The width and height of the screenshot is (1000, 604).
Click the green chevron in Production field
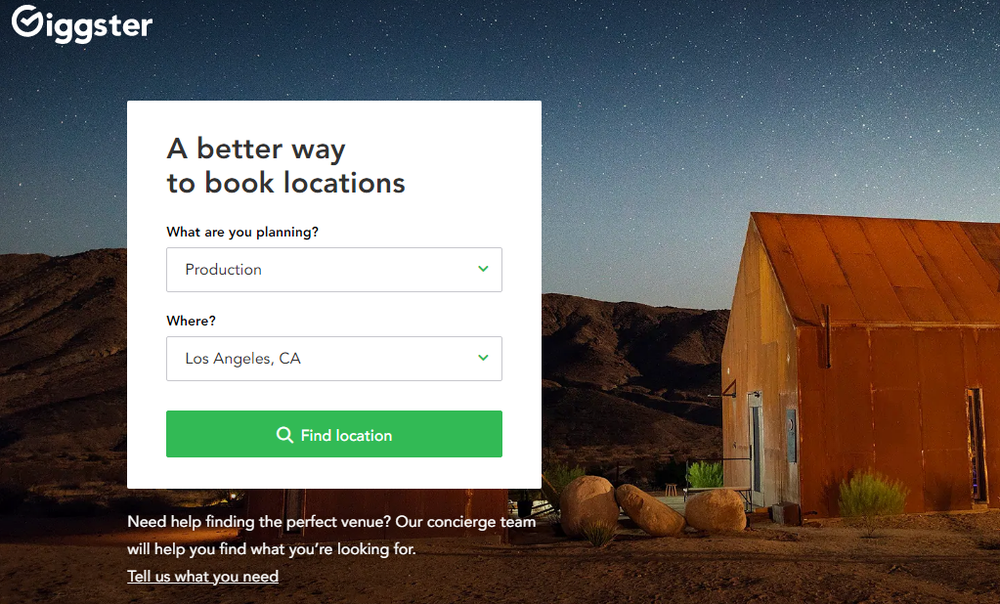coord(483,269)
